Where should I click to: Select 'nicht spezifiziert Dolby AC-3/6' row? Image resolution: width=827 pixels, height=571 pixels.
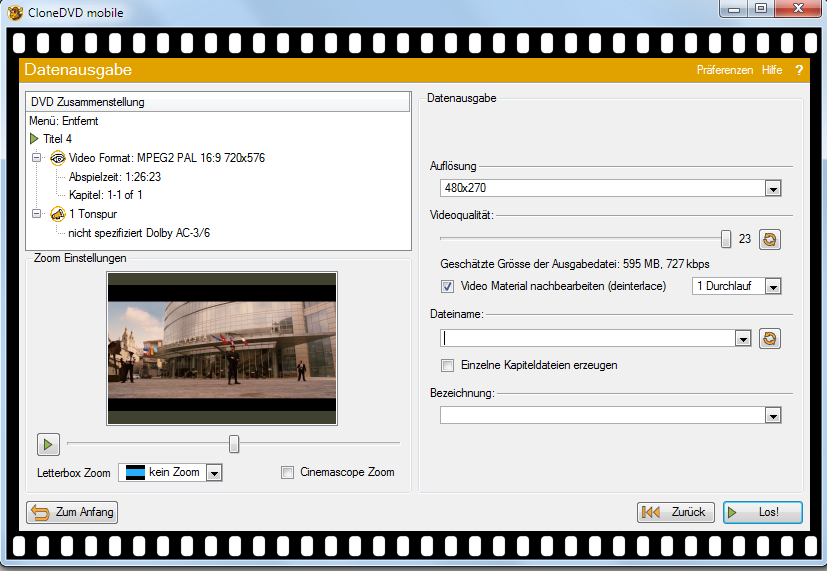click(139, 233)
